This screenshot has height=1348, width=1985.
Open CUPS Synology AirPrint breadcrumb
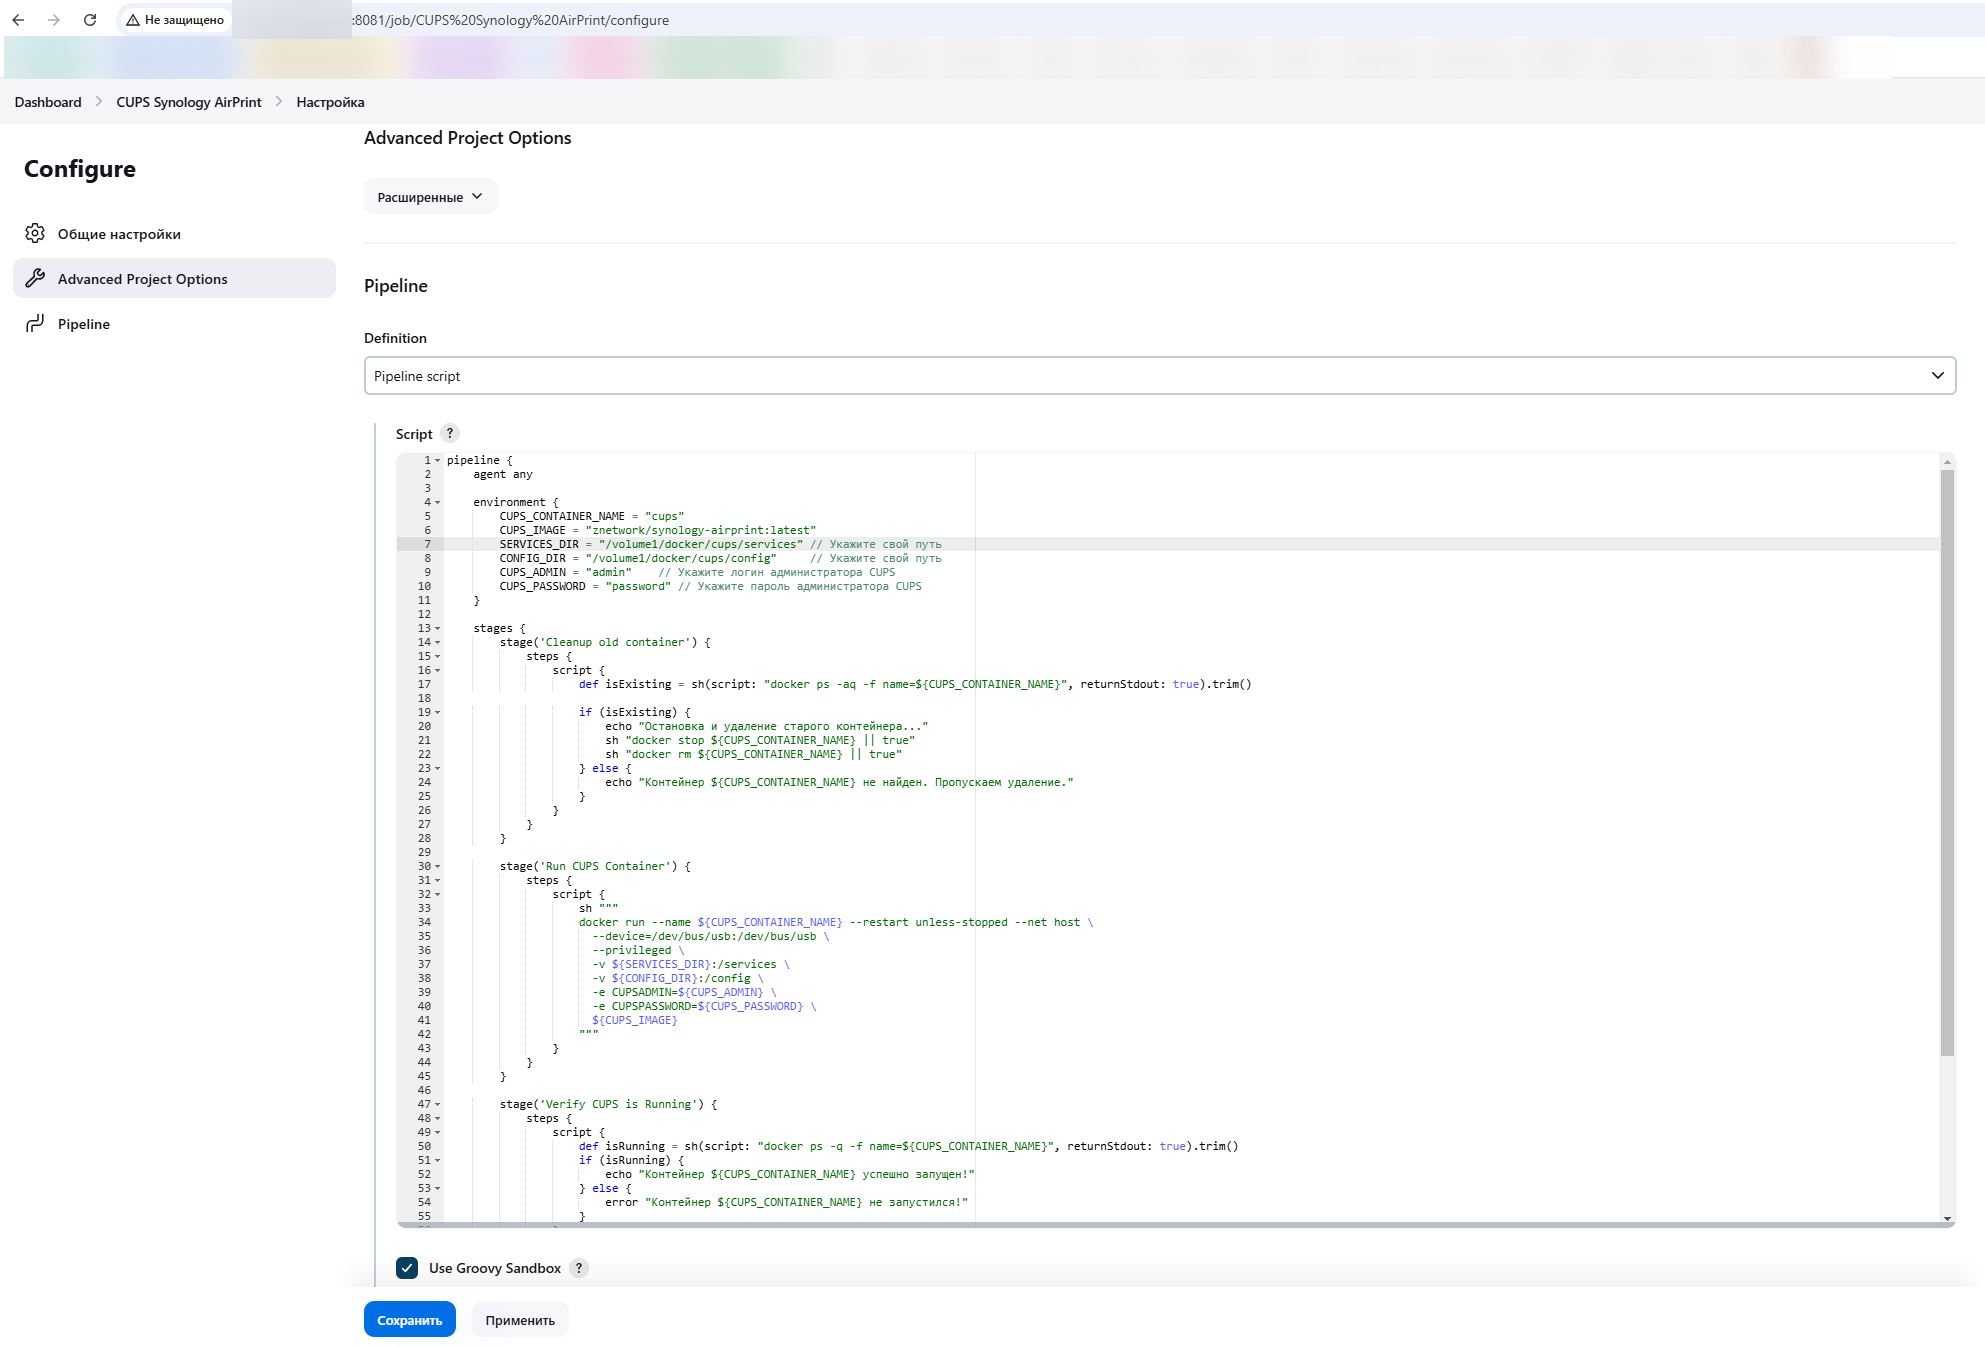point(189,102)
